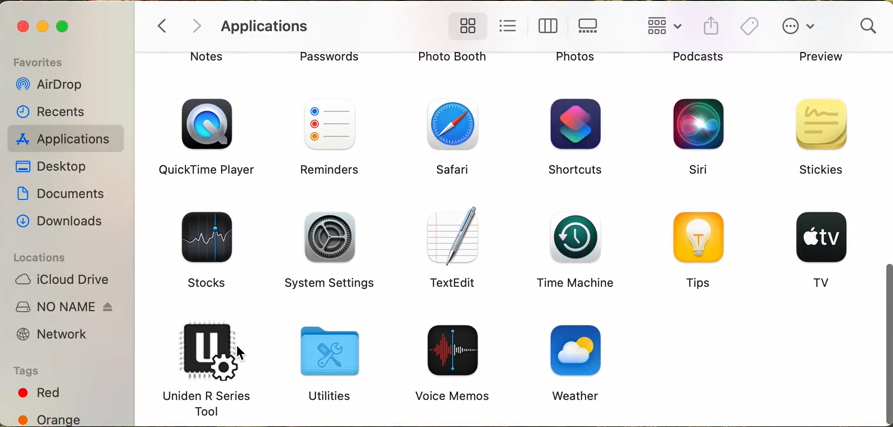Open System Settings gear icon
This screenshot has width=893, height=427.
click(330, 237)
